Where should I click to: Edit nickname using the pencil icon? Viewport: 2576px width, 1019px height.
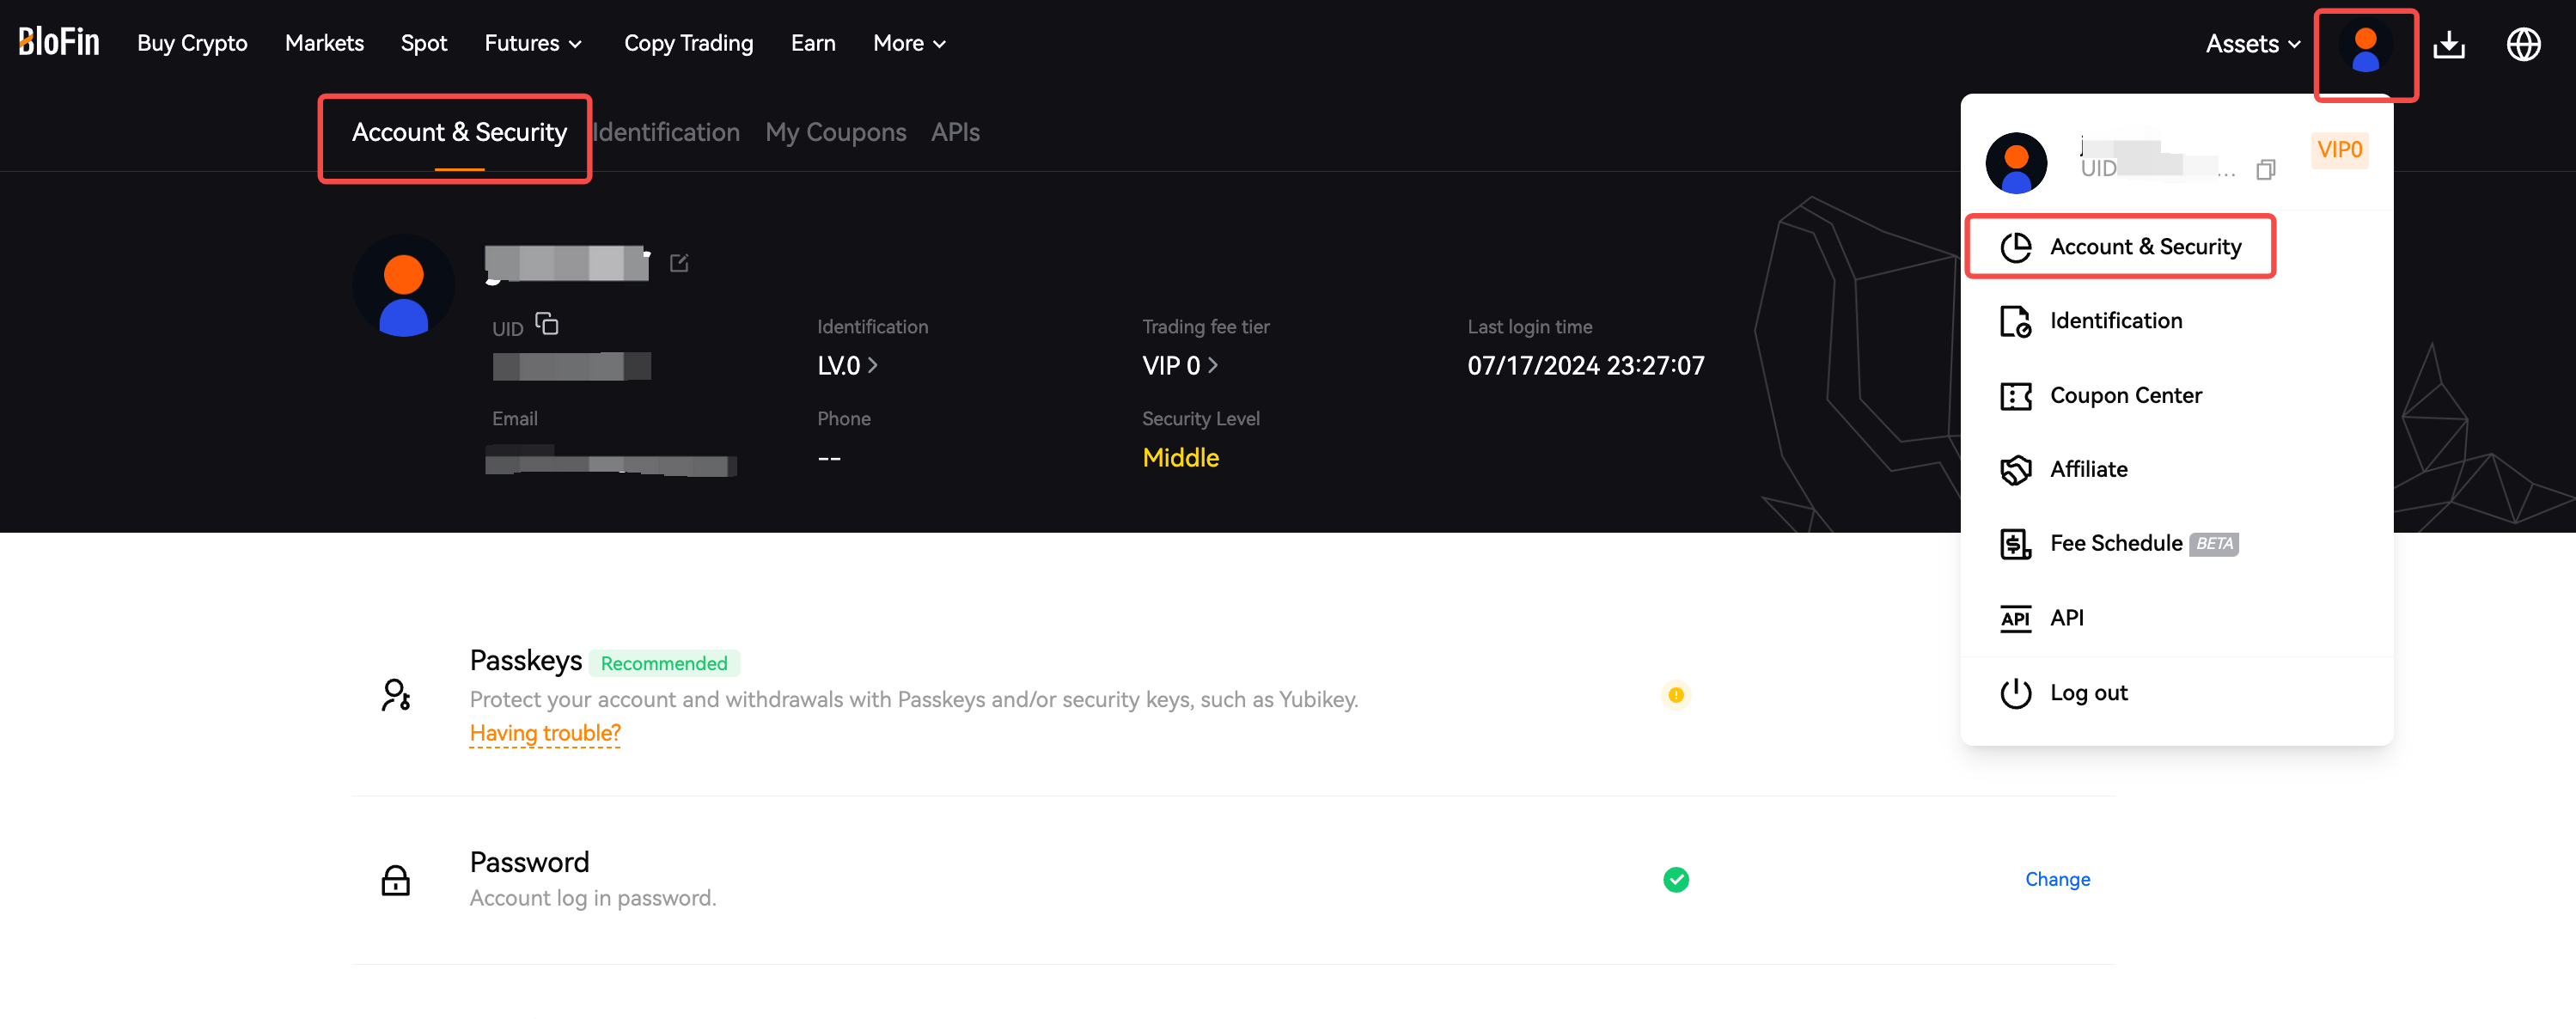pyautogui.click(x=679, y=263)
